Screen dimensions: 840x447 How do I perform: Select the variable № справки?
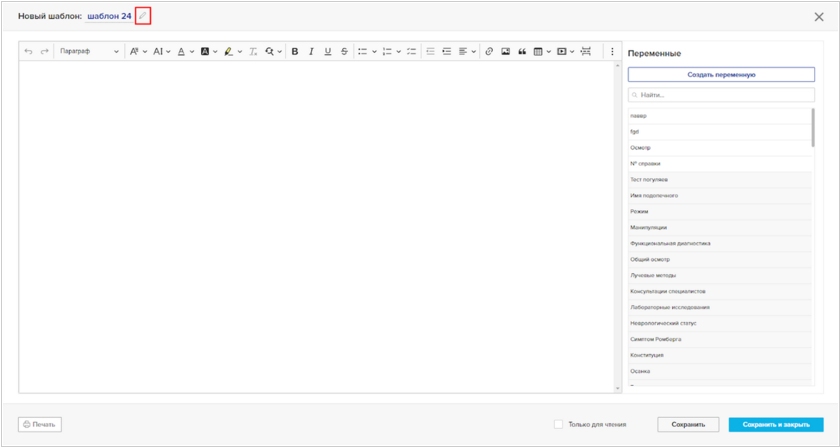click(x=720, y=164)
